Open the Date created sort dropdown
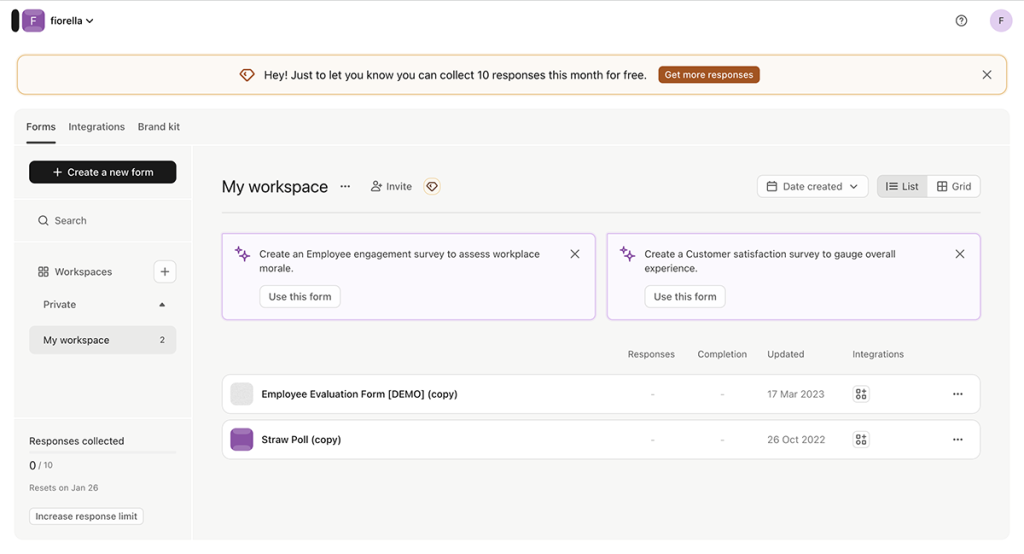The height and width of the screenshot is (554, 1024). coord(812,187)
